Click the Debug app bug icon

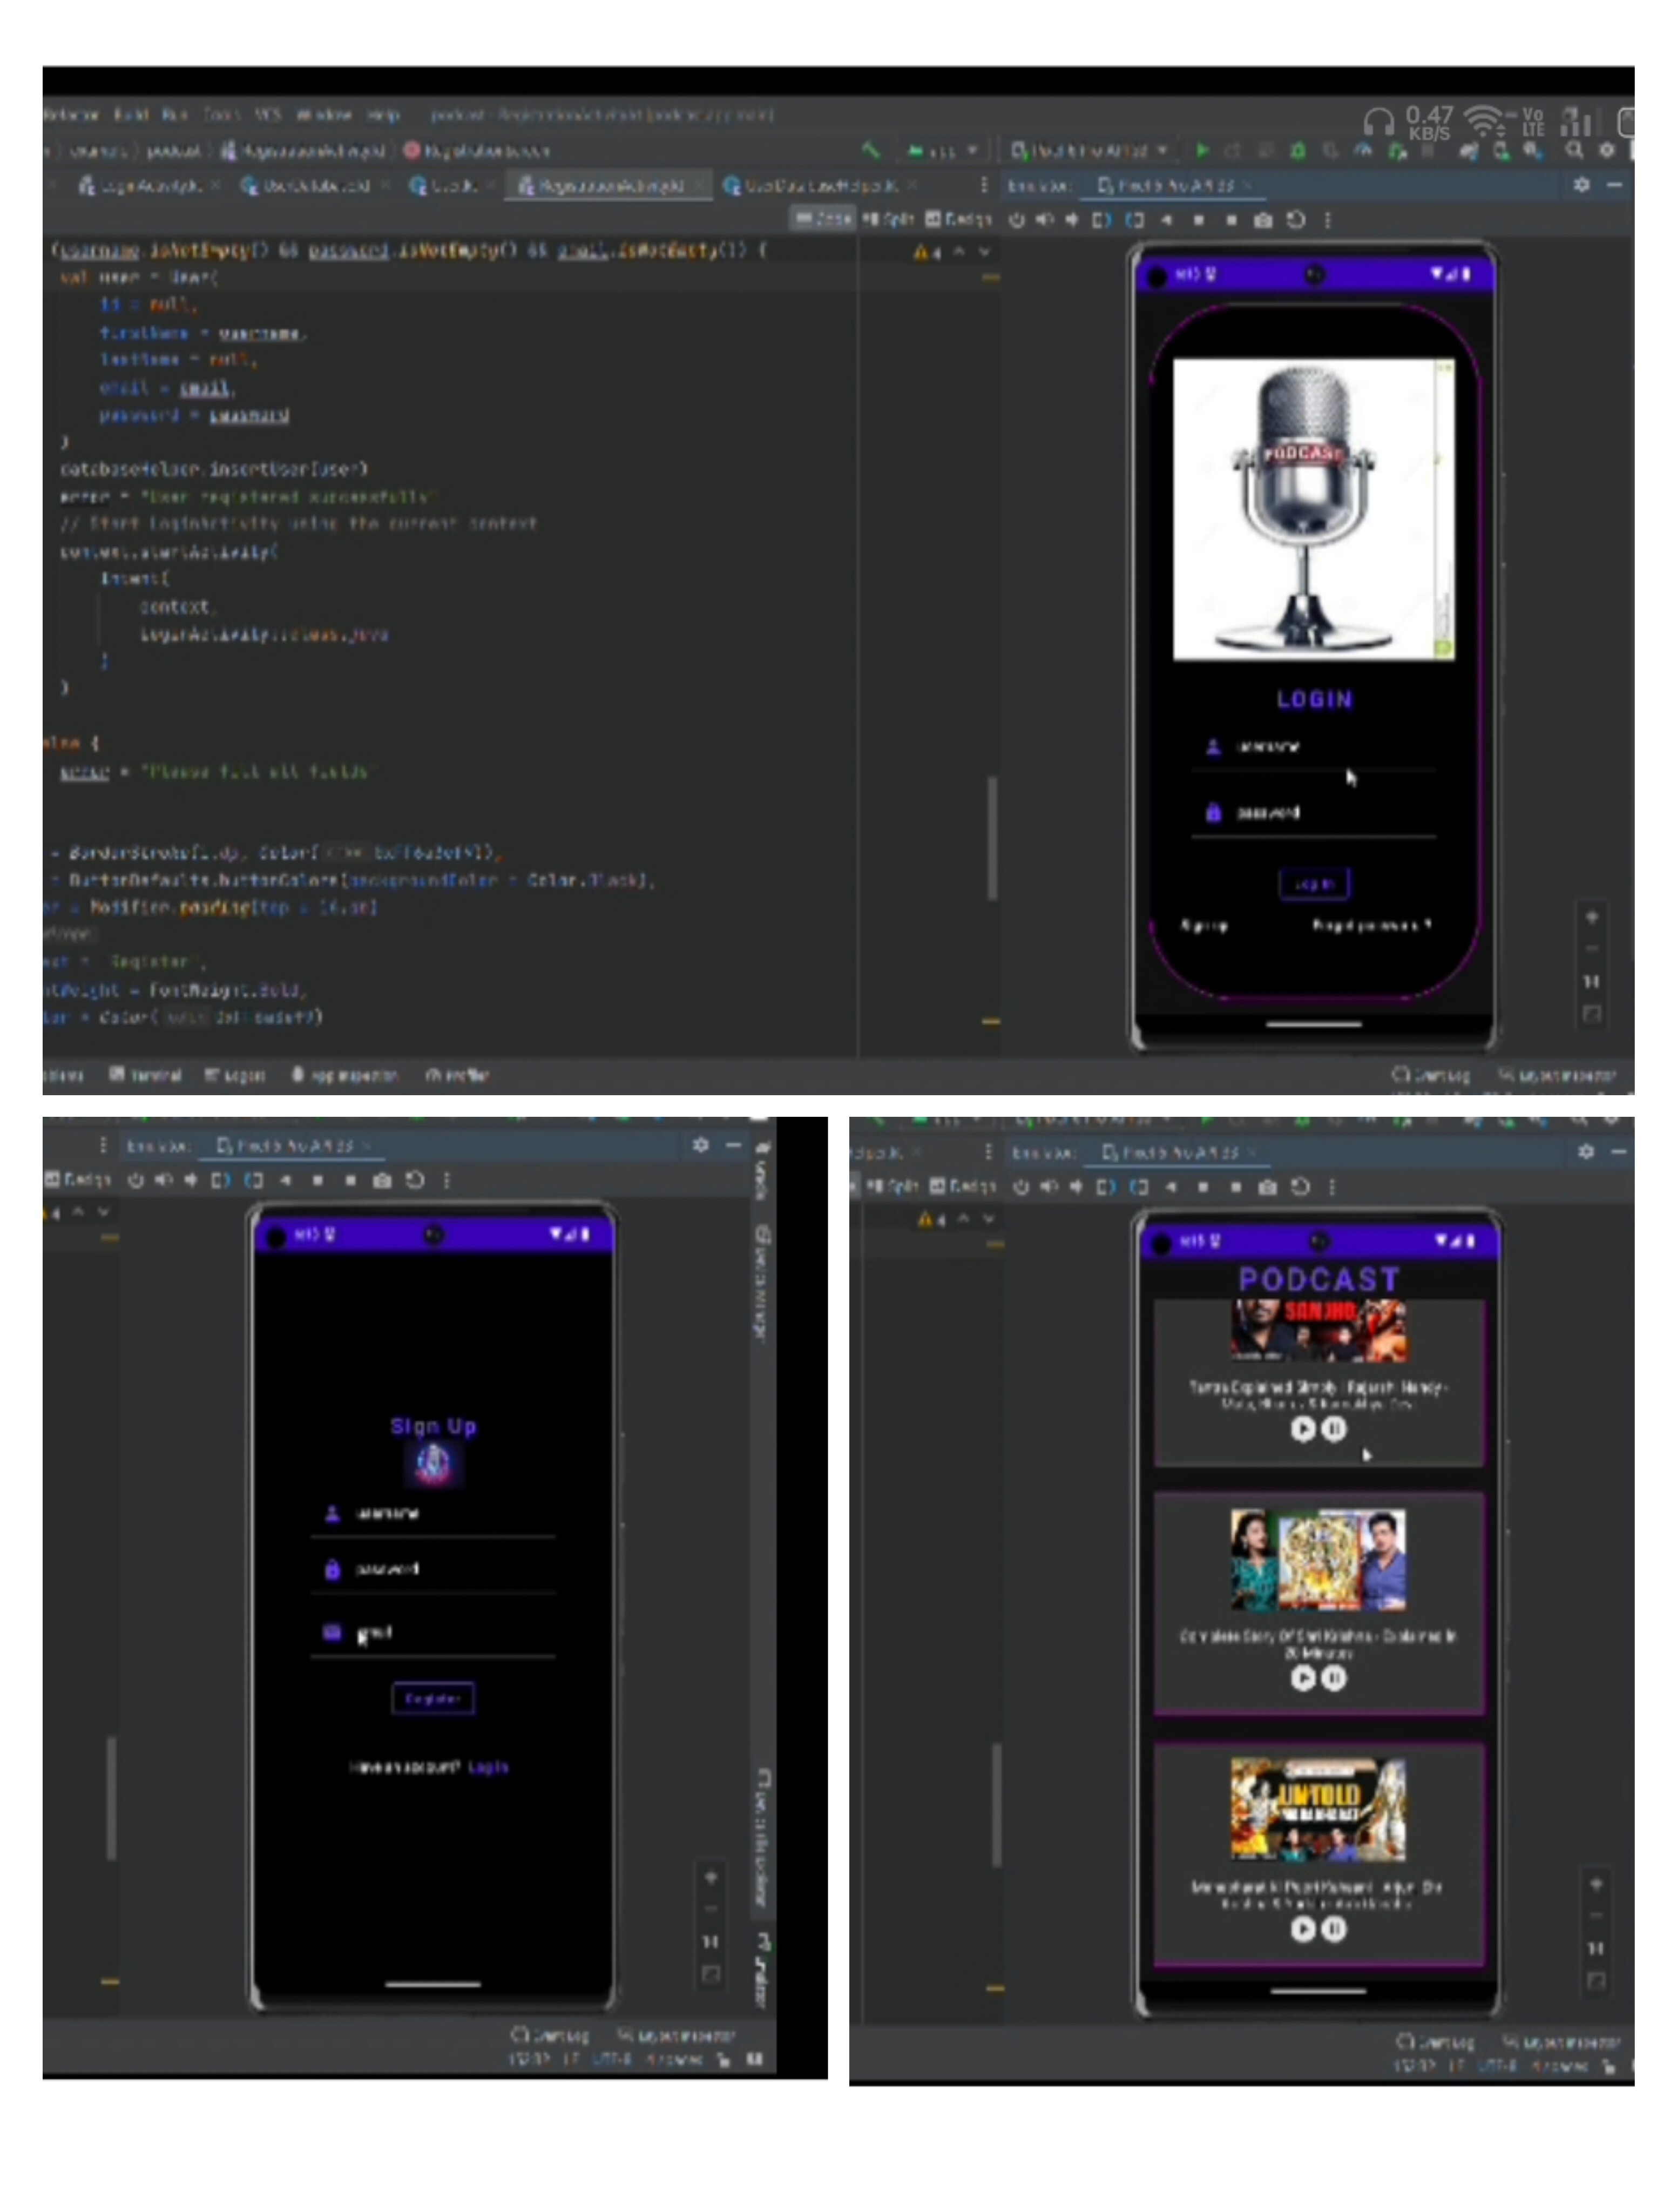tap(1298, 150)
